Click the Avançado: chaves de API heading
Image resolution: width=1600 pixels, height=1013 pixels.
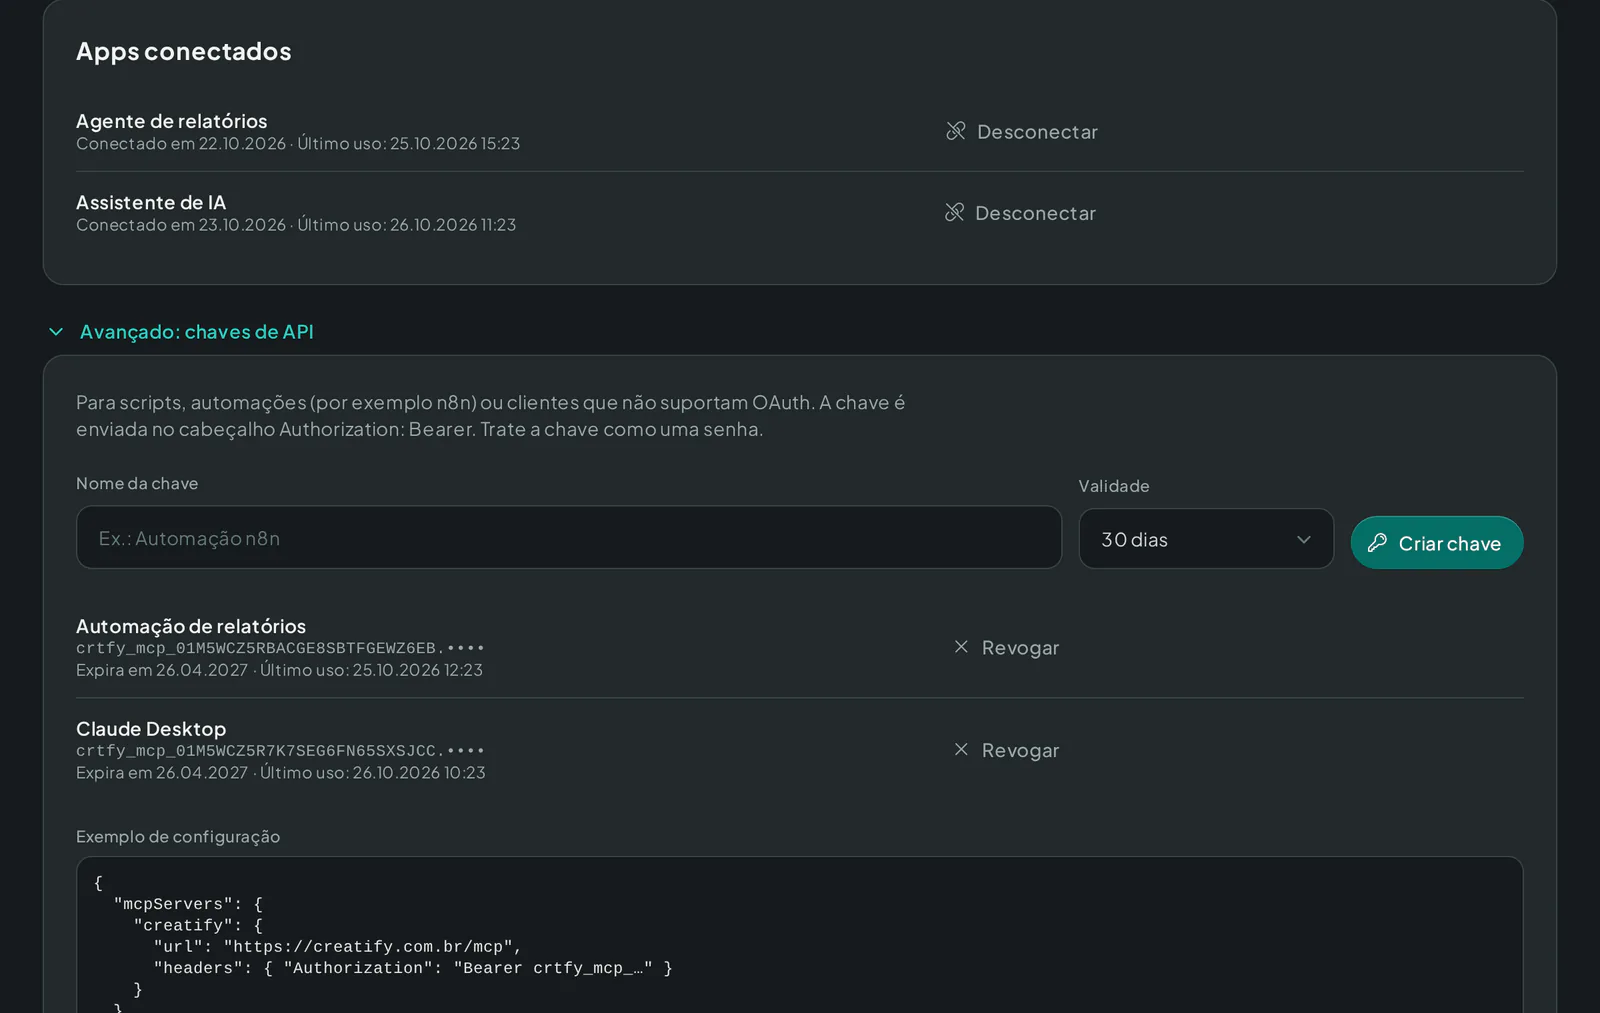point(197,332)
